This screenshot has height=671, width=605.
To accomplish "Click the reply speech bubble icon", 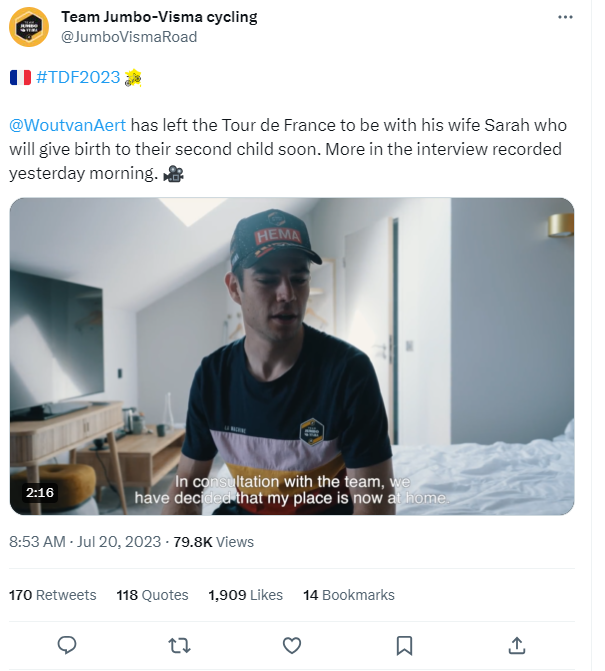I will click(67, 644).
